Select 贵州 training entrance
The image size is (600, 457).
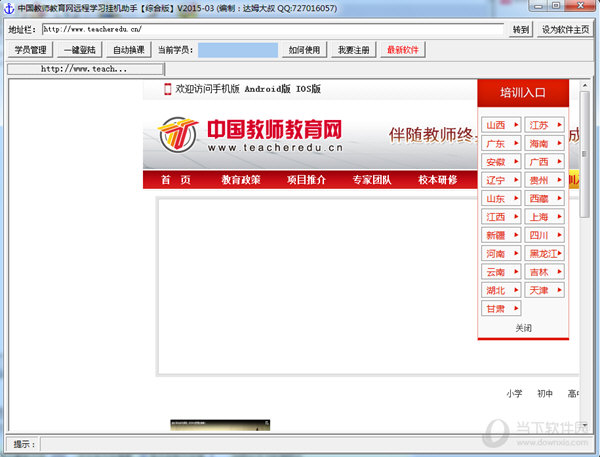click(x=545, y=180)
